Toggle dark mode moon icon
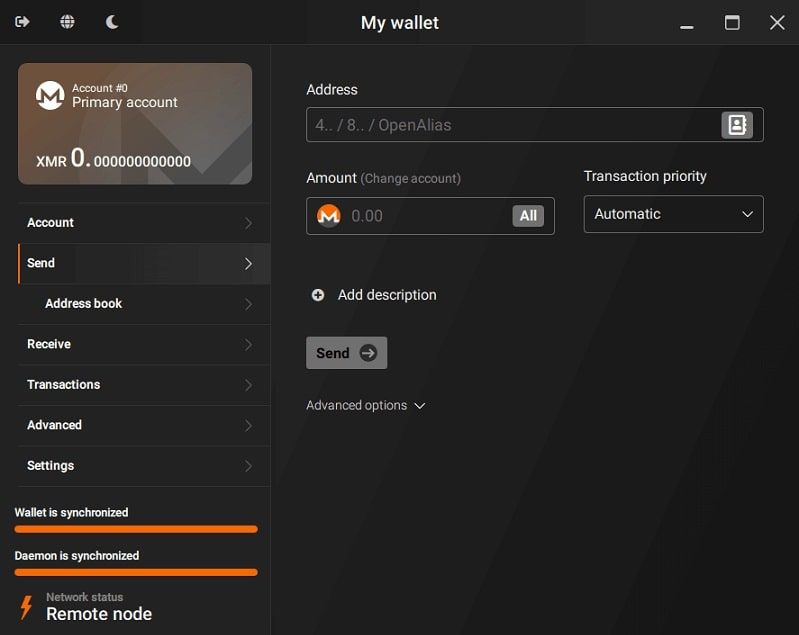This screenshot has width=799, height=635. tap(112, 22)
